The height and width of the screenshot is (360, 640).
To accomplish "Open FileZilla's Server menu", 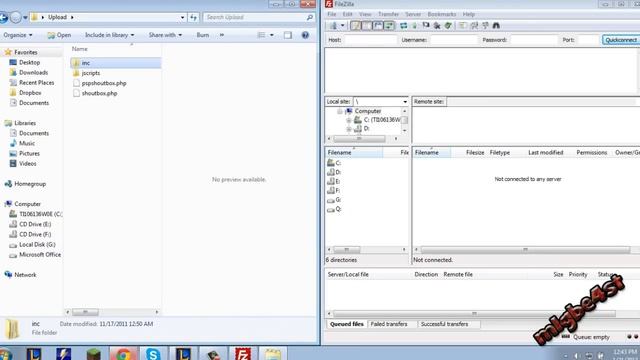I will point(413,14).
